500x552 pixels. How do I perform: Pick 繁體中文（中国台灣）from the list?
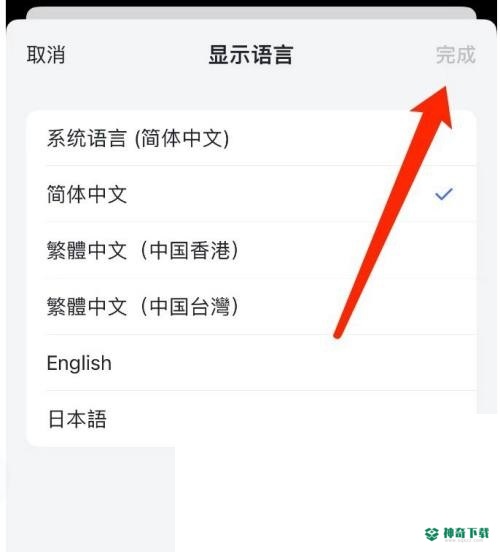(x=251, y=307)
